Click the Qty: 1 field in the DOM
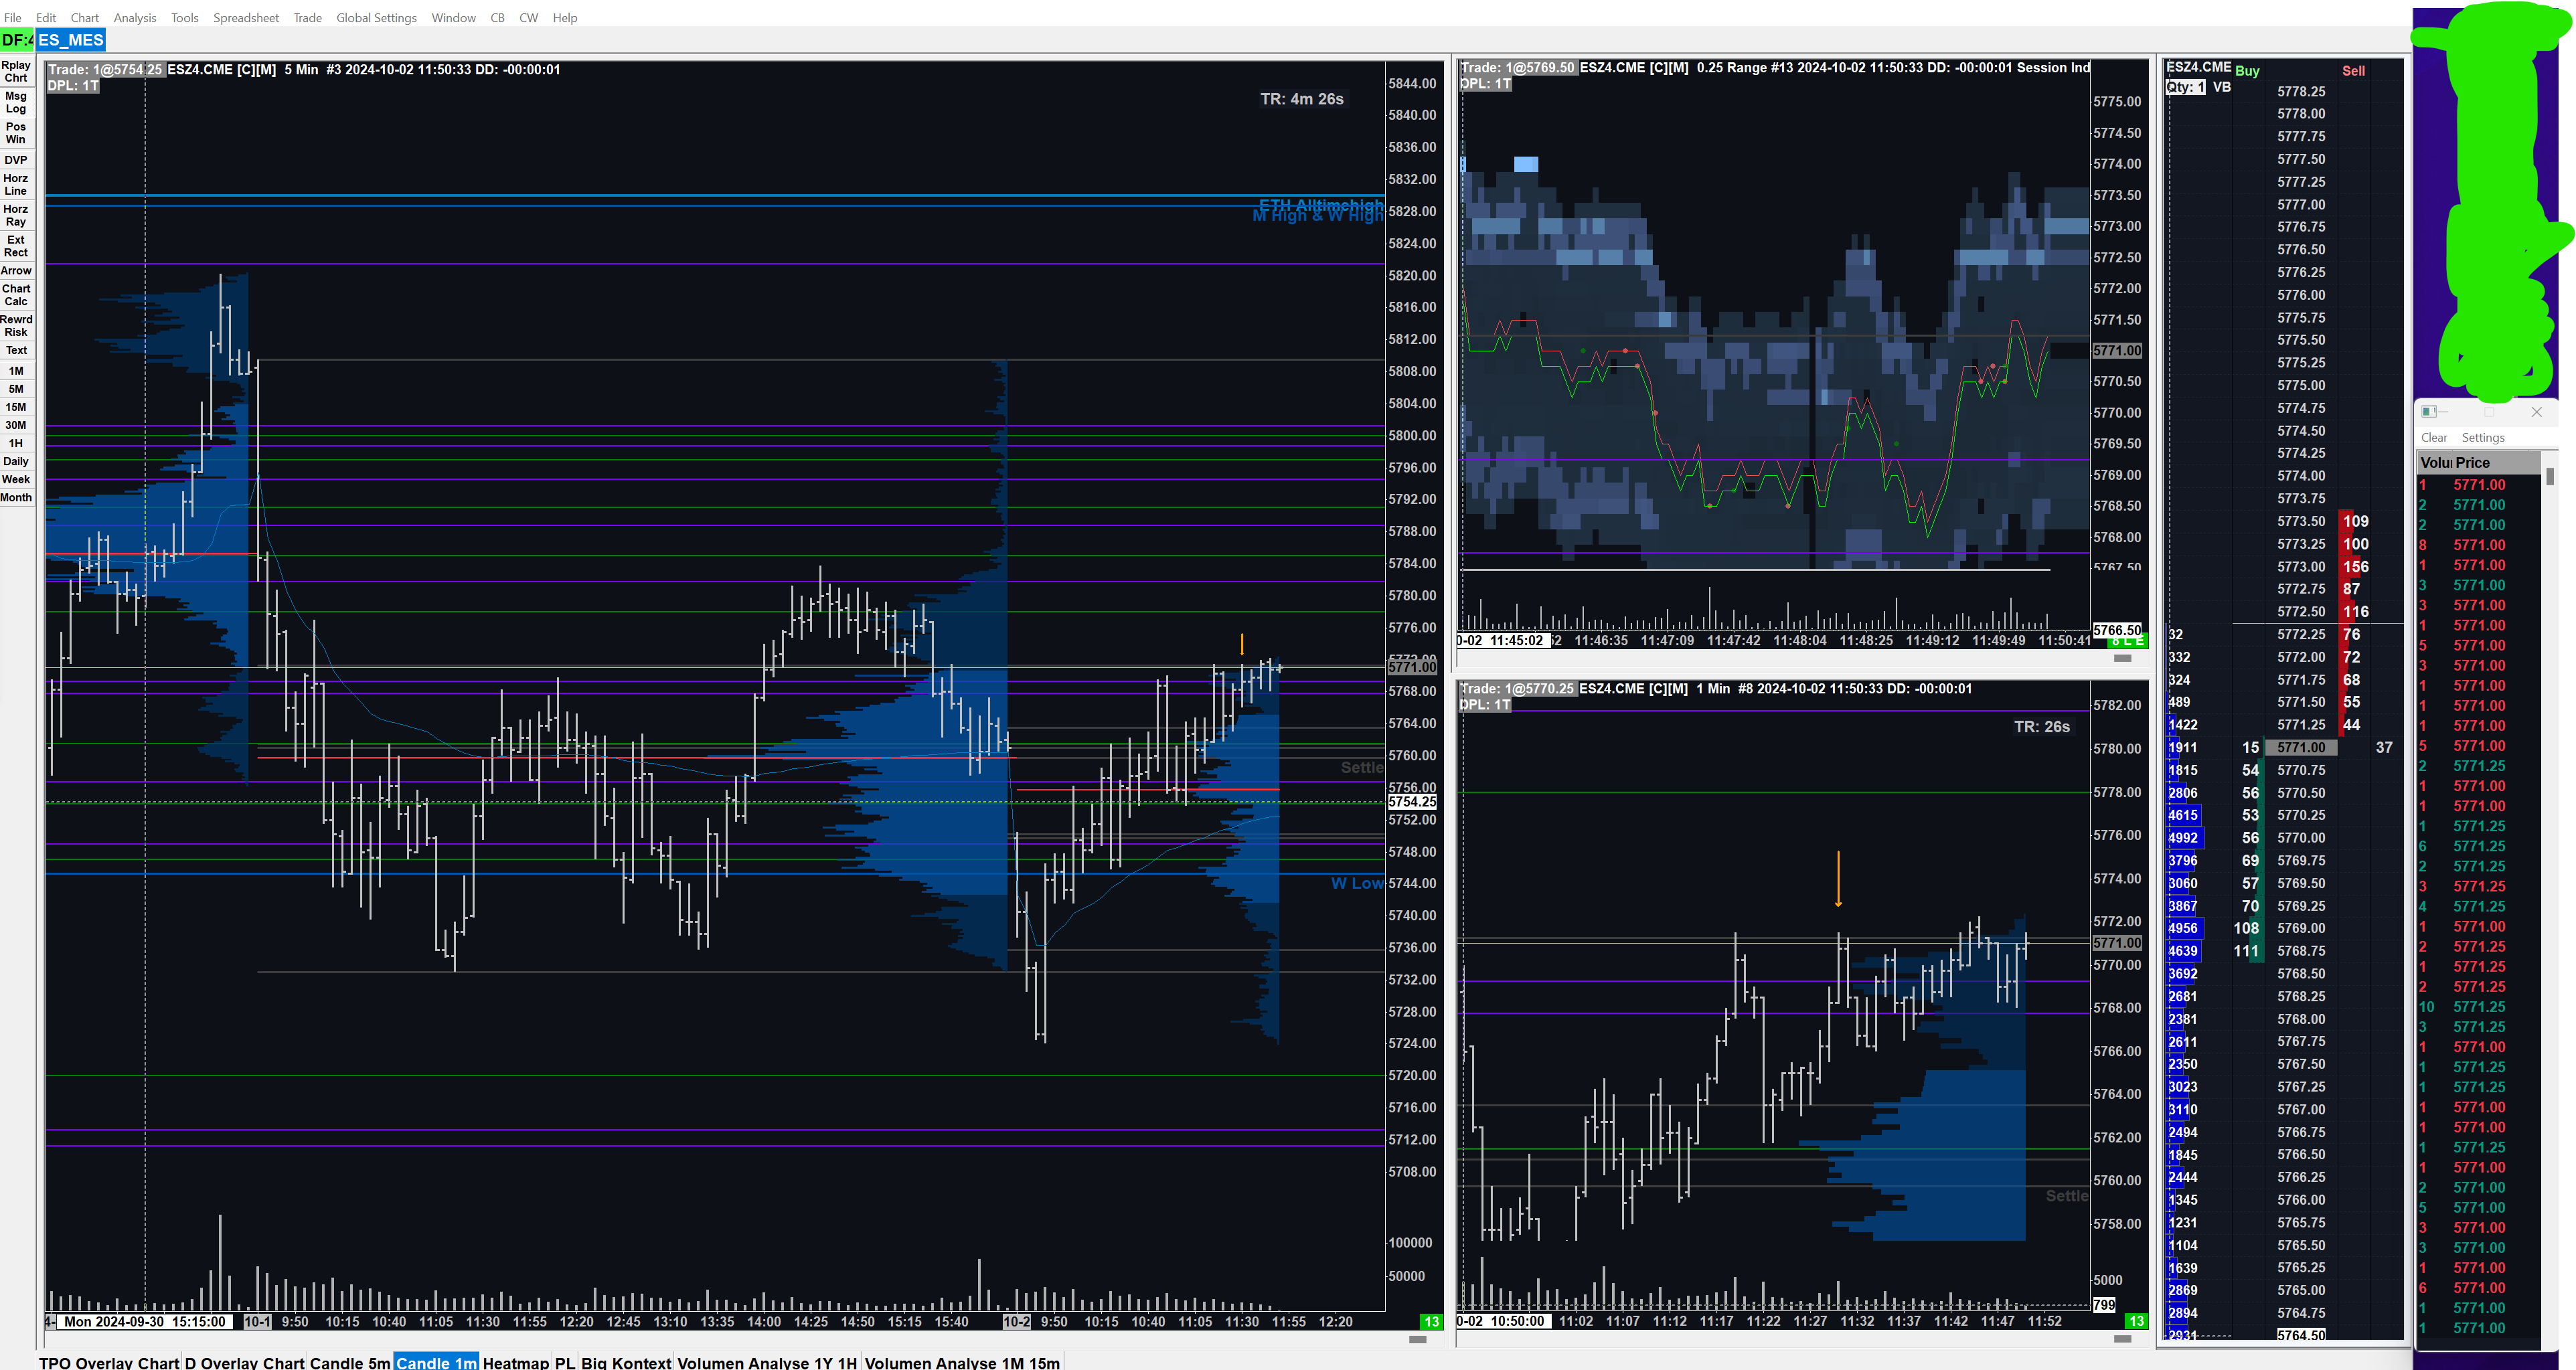The width and height of the screenshot is (2576, 1370). [x=2185, y=87]
